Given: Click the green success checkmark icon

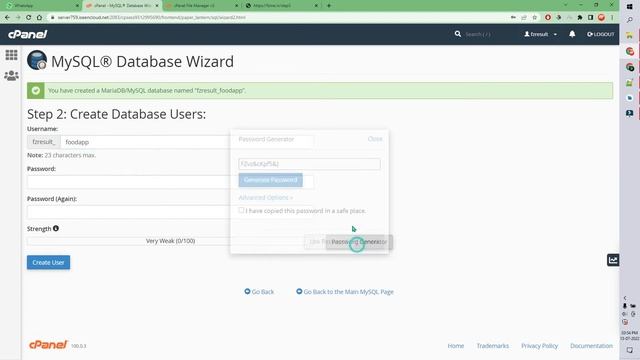Looking at the screenshot, I should (36, 91).
